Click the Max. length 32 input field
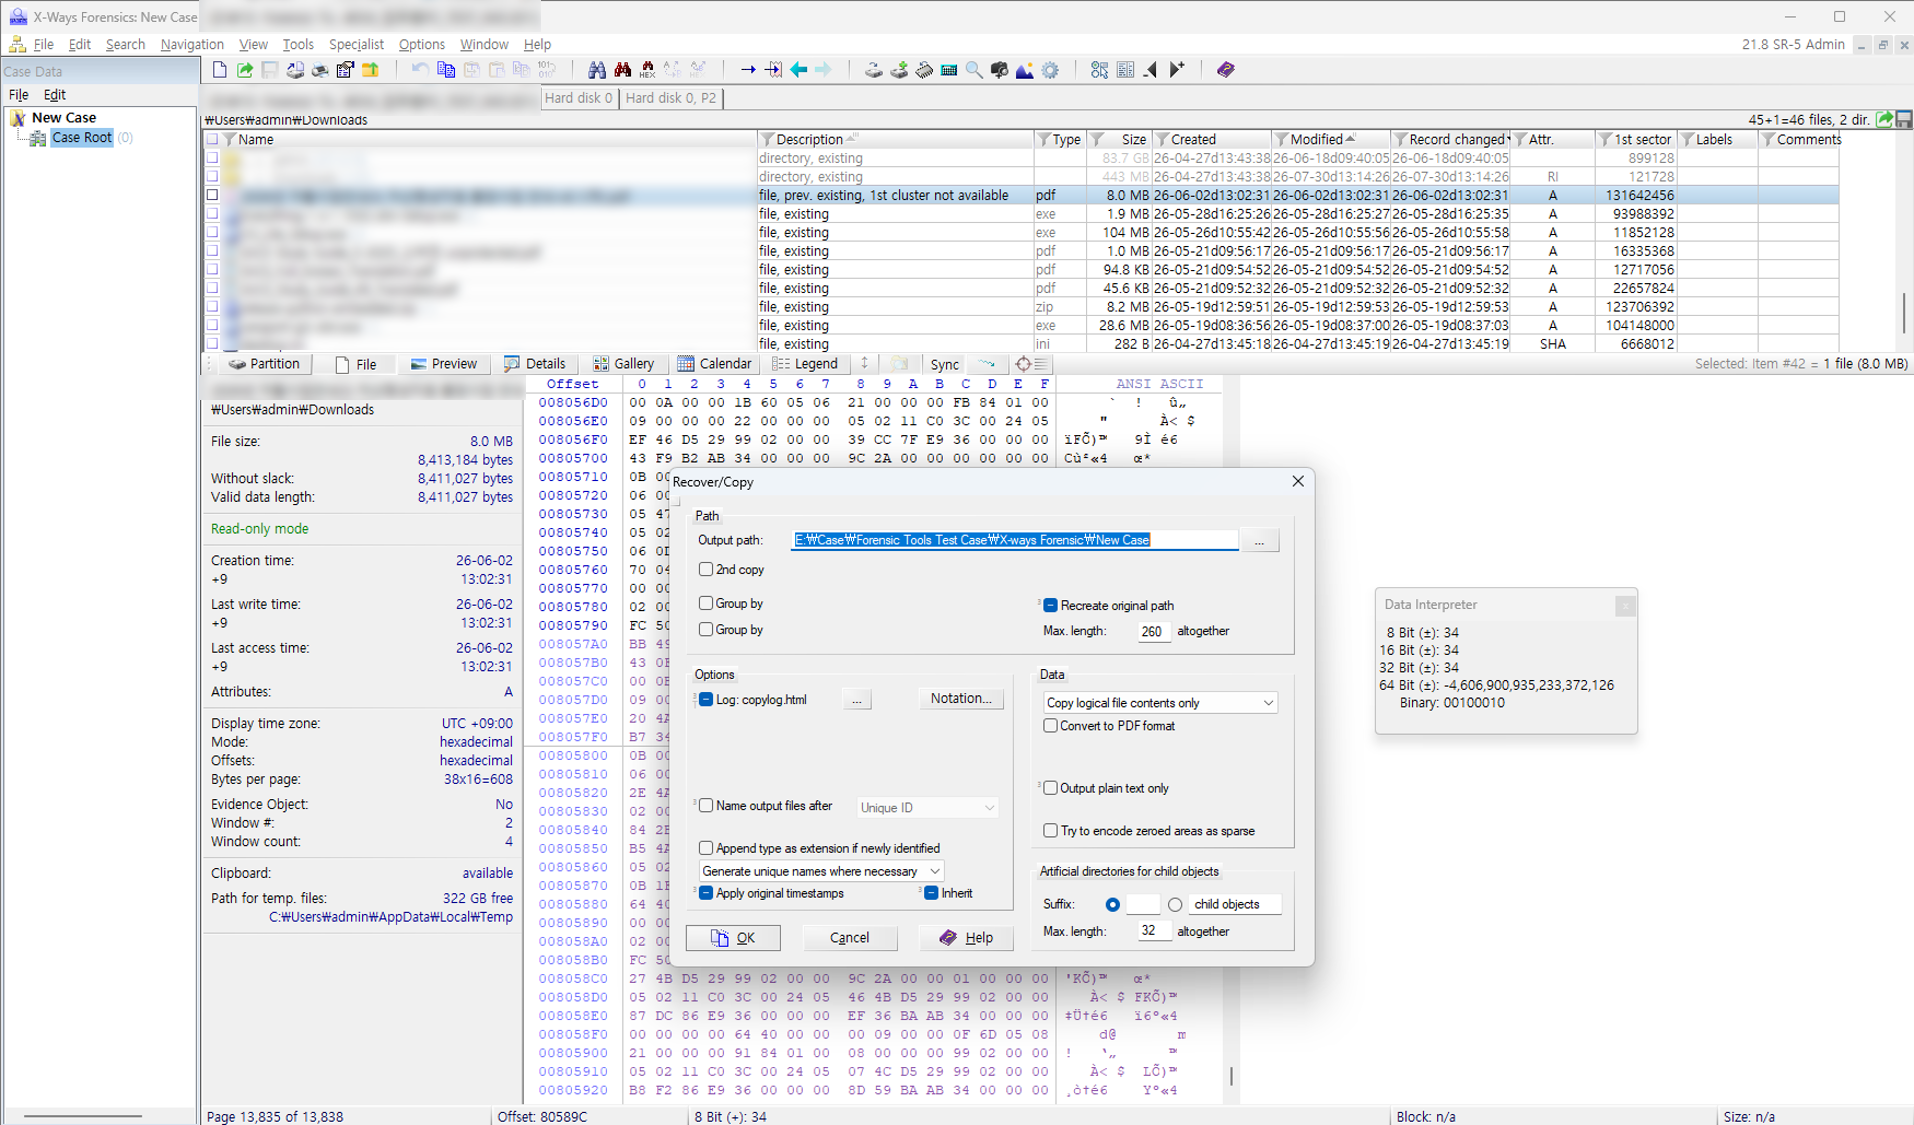The image size is (1914, 1125). [x=1153, y=931]
